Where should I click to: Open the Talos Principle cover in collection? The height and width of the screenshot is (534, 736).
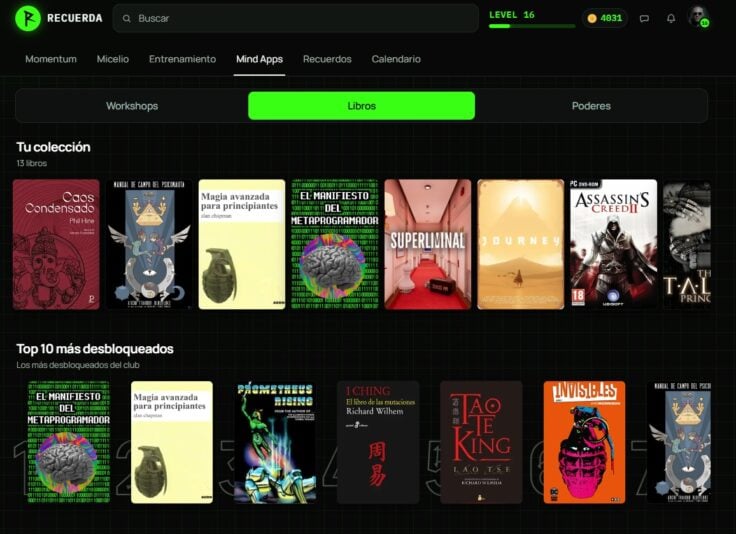click(x=687, y=244)
